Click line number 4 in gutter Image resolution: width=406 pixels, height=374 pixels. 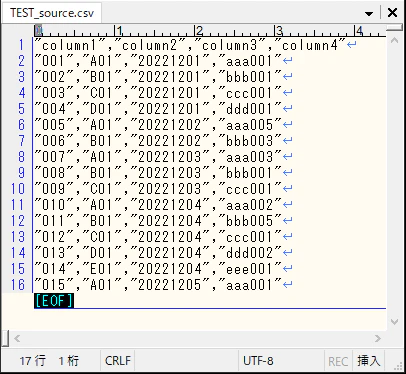(x=21, y=93)
